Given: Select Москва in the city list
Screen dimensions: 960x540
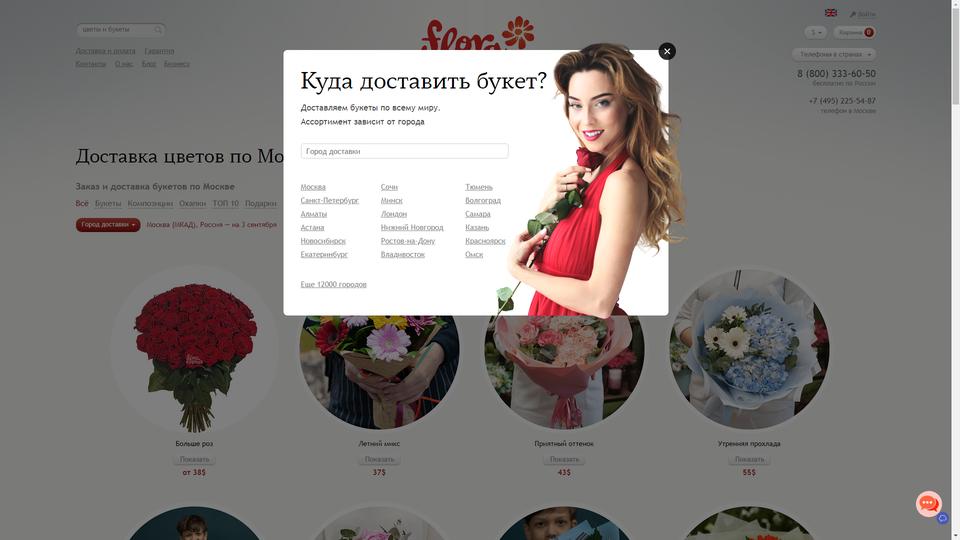Looking at the screenshot, I should 313,187.
